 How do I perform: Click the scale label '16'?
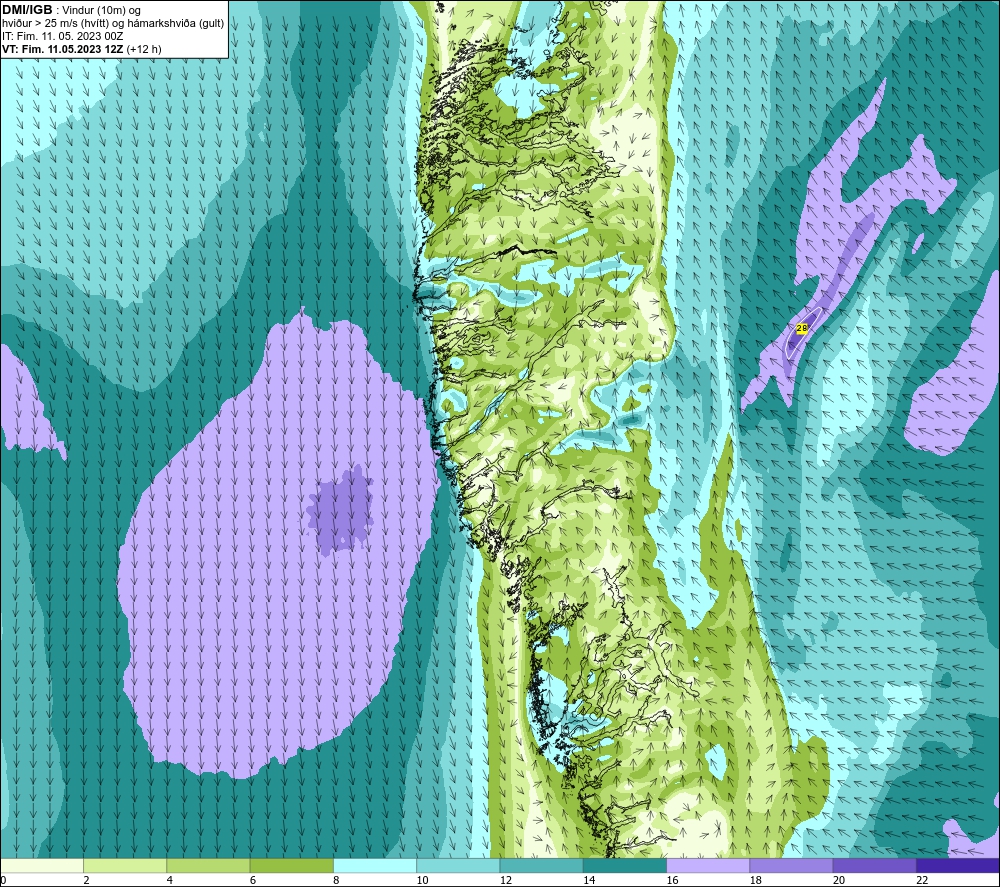click(x=672, y=880)
